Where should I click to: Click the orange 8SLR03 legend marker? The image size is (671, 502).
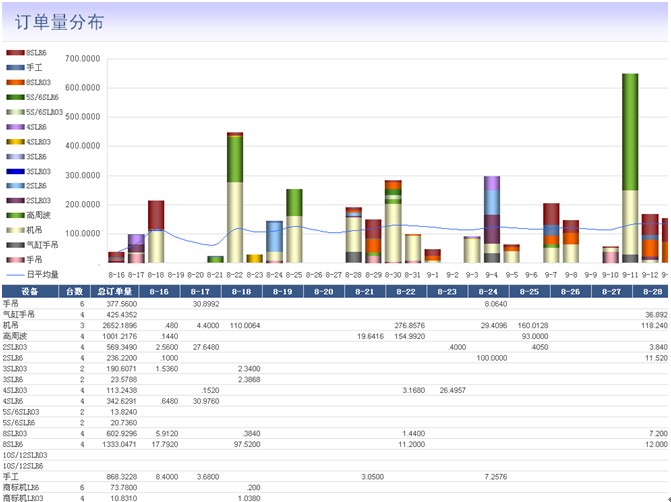click(14, 82)
